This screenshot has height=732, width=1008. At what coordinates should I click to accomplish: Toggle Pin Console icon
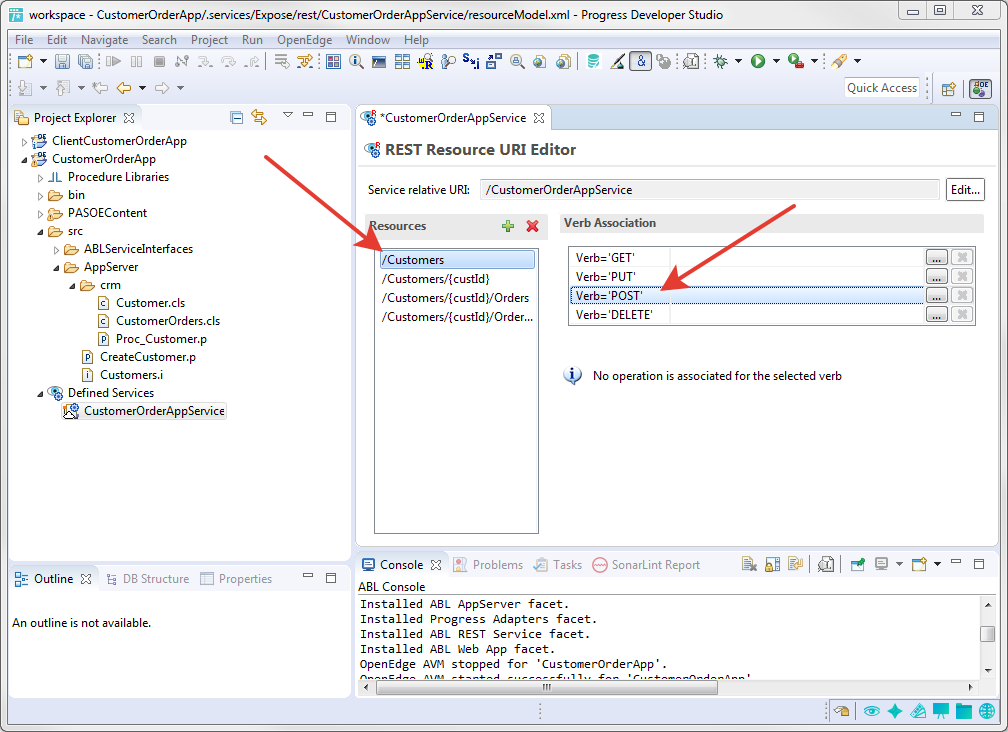(858, 564)
